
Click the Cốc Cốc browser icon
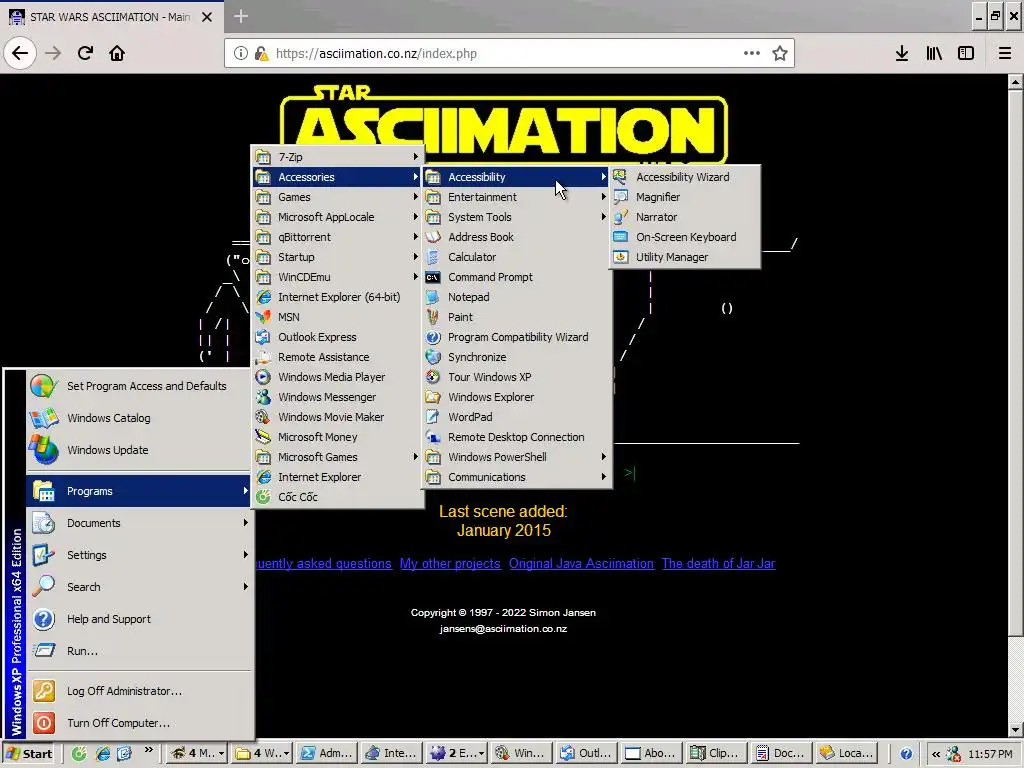pos(263,497)
